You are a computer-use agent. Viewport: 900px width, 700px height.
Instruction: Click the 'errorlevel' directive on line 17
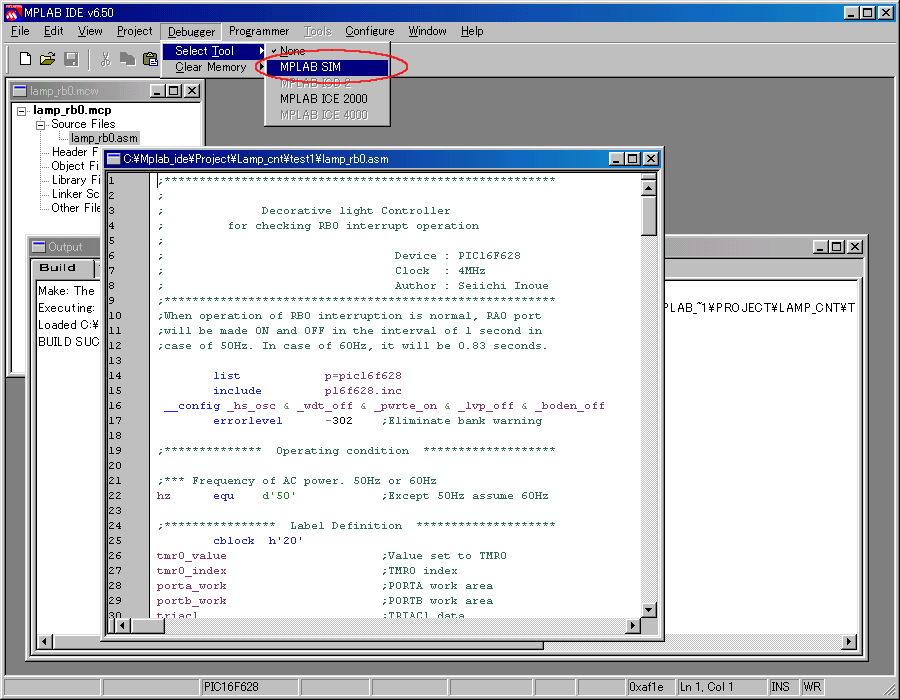pyautogui.click(x=247, y=421)
